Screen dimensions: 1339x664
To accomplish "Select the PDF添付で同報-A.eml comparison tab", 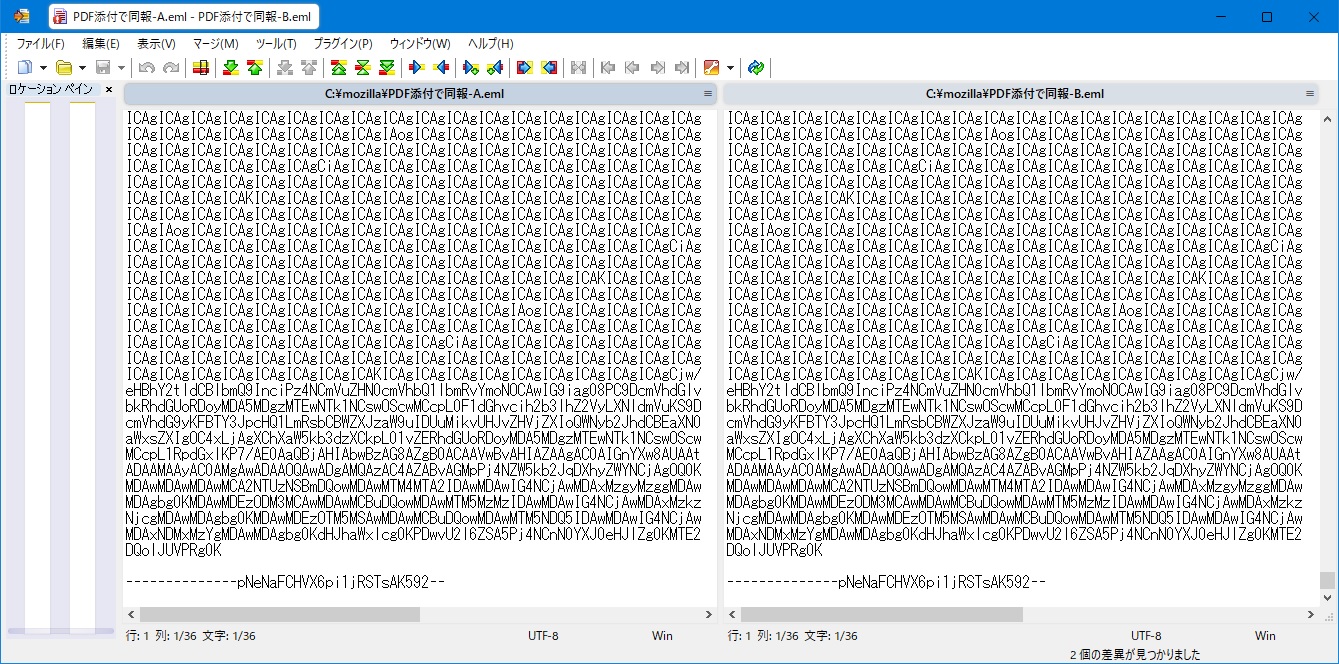I will [x=183, y=17].
